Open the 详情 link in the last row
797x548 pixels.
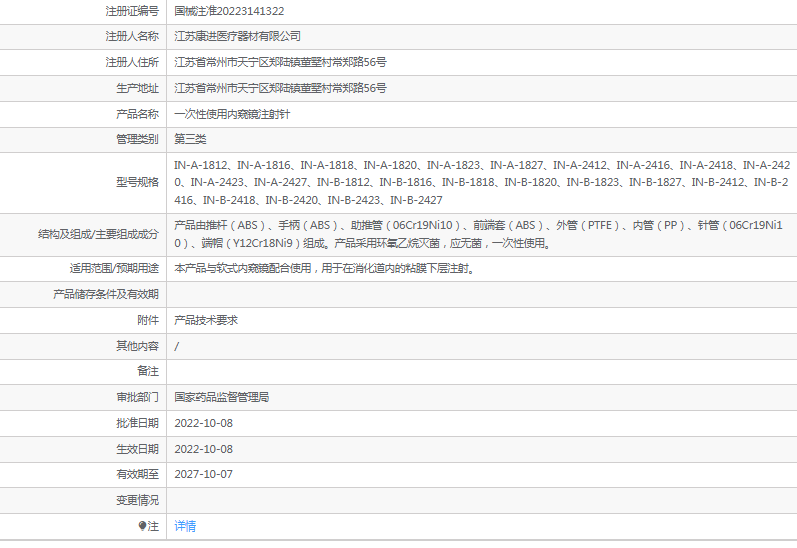coord(185,526)
